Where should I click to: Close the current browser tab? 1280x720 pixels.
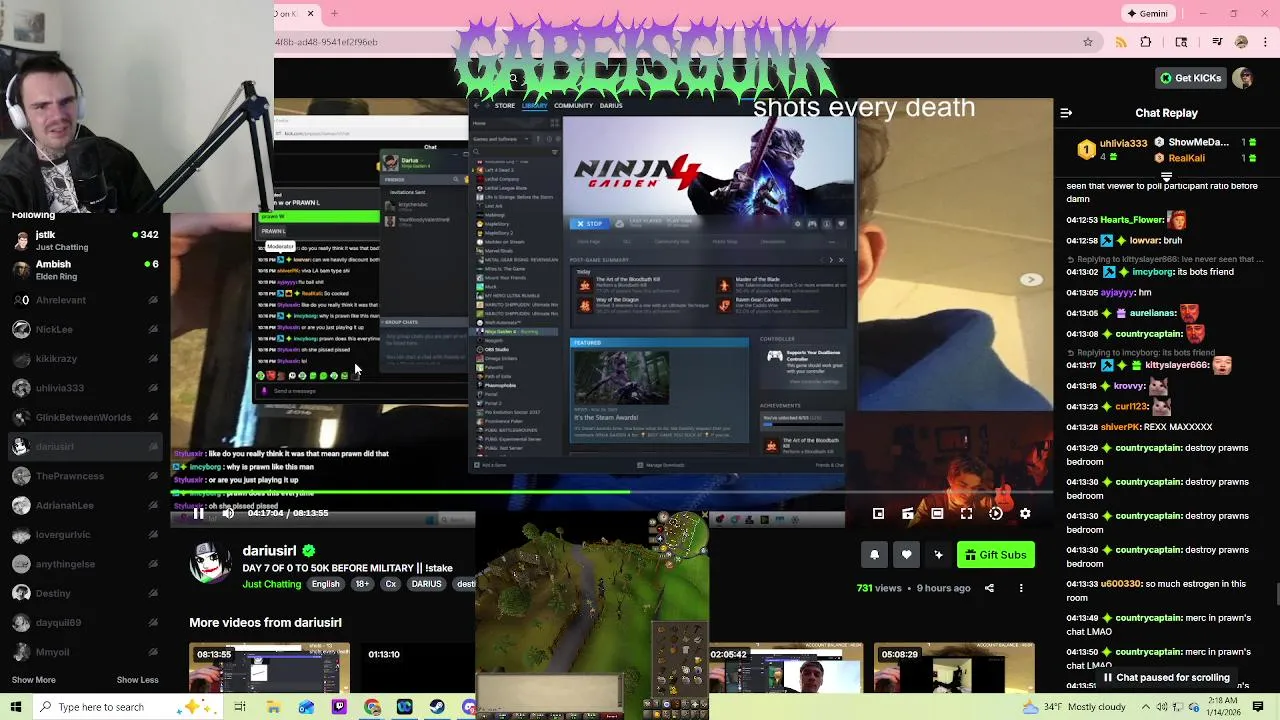point(310,13)
